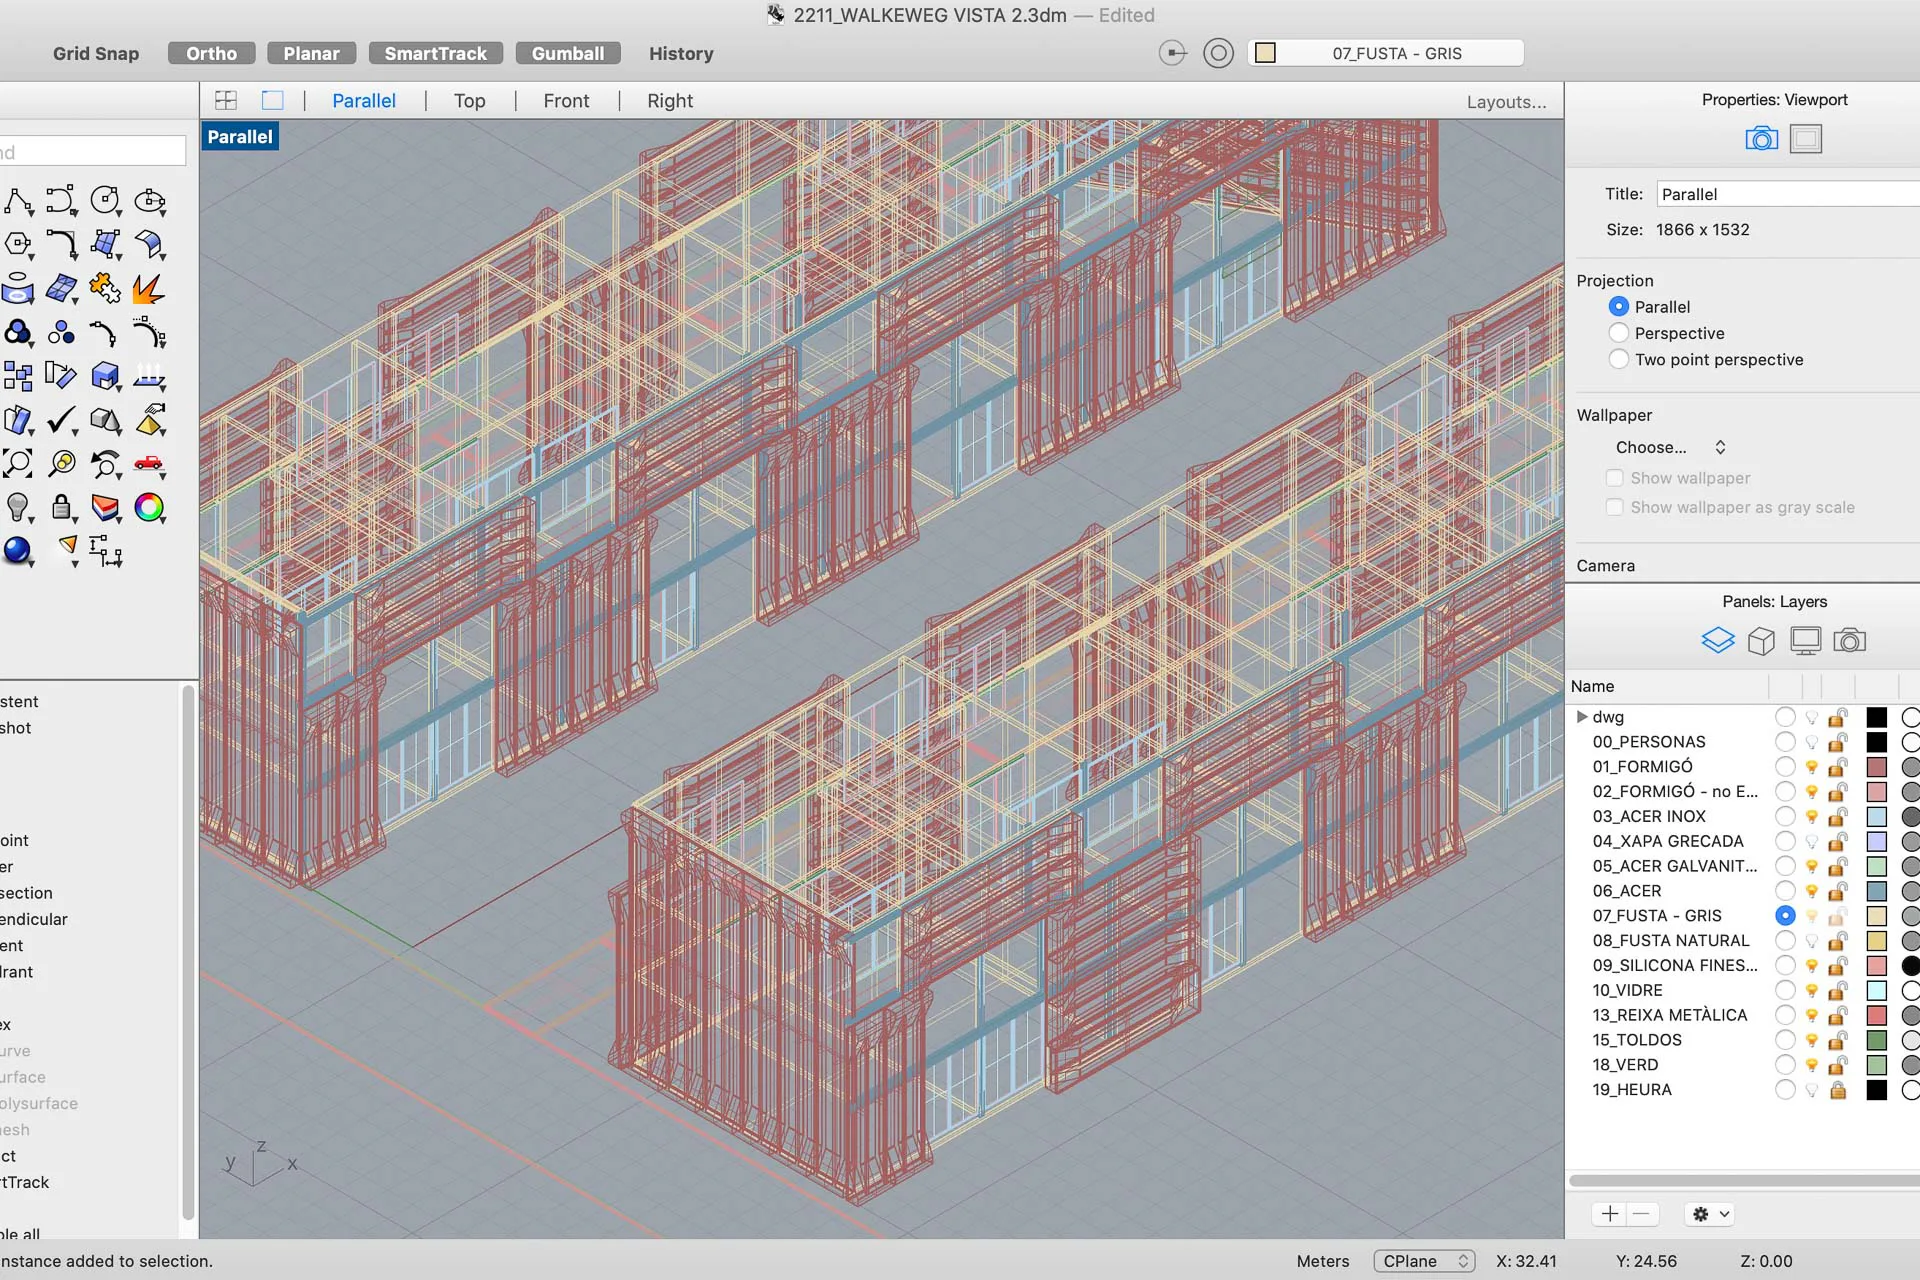Click the blue Parallel viewport title label
The image size is (1920, 1280).
pos(240,137)
